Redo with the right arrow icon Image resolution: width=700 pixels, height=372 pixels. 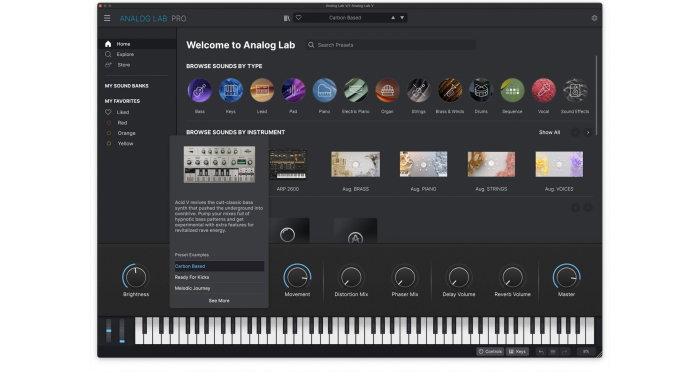(x=565, y=352)
